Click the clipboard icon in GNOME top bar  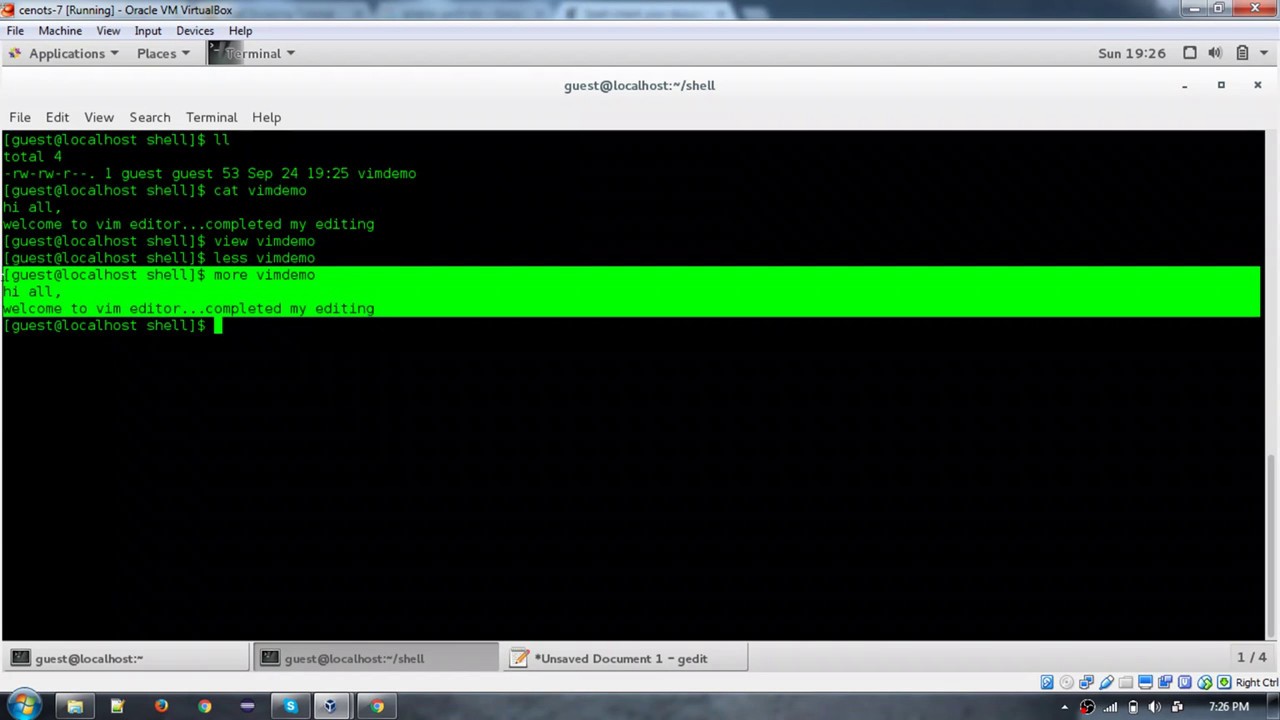click(1242, 53)
